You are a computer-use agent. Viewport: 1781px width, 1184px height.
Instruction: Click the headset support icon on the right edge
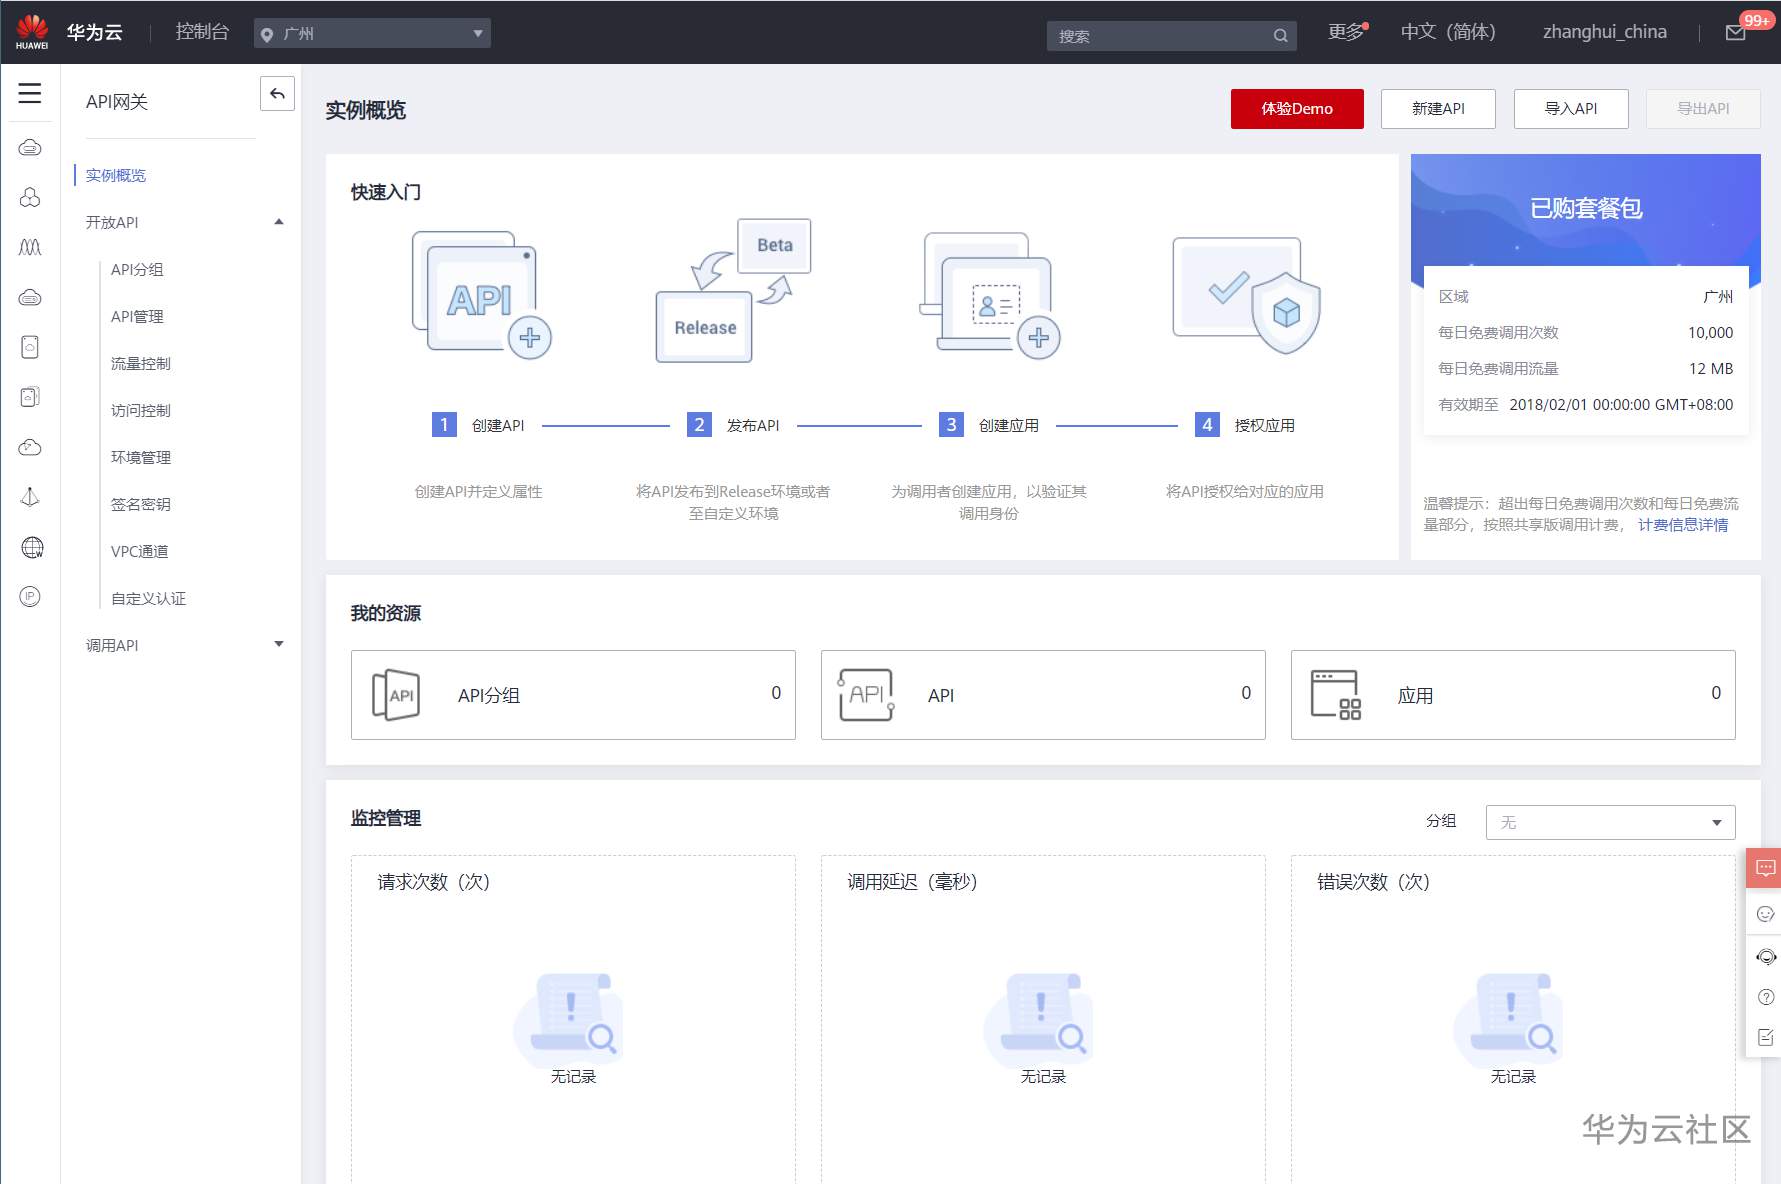pos(1765,957)
